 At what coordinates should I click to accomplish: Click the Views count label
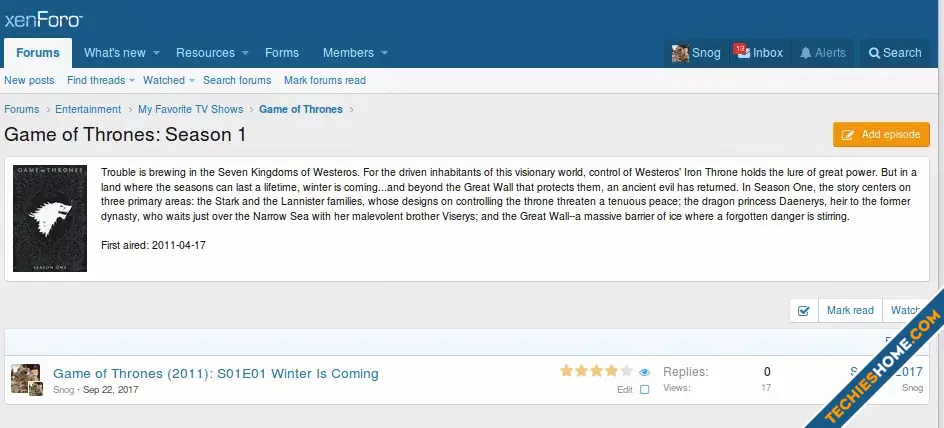click(x=677, y=388)
